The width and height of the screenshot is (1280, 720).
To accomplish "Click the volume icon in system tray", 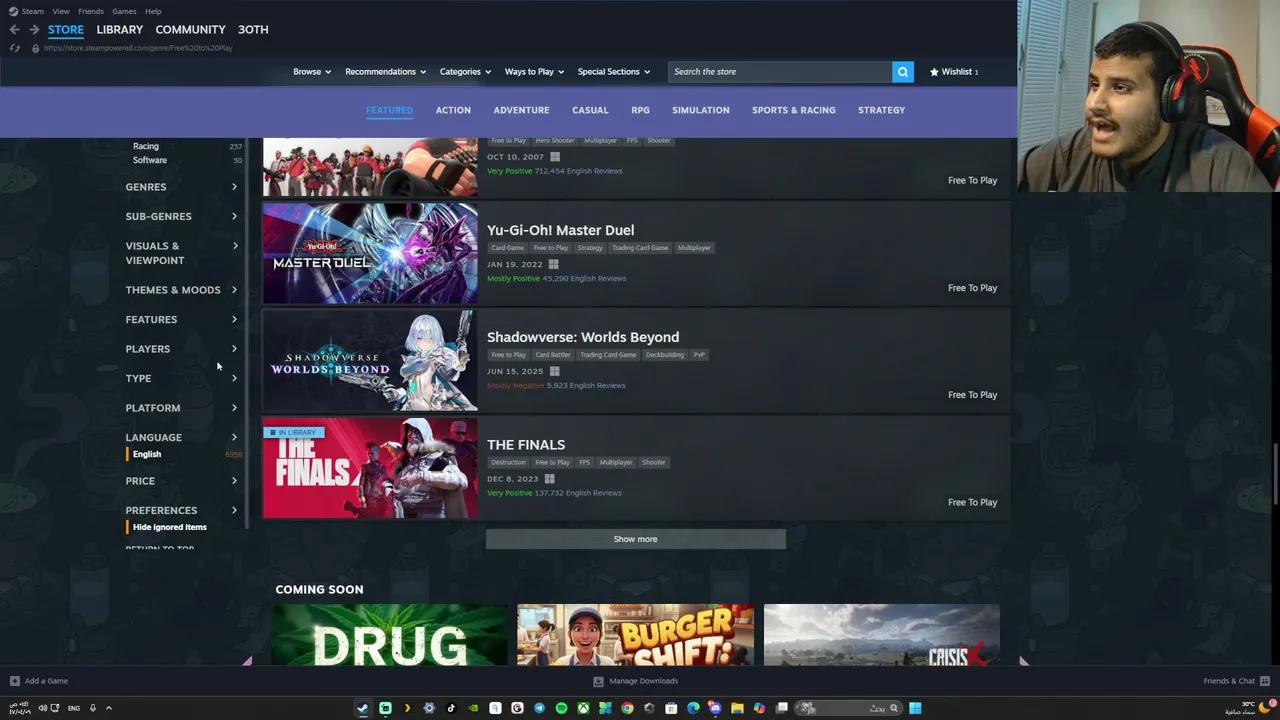I will coord(42,708).
